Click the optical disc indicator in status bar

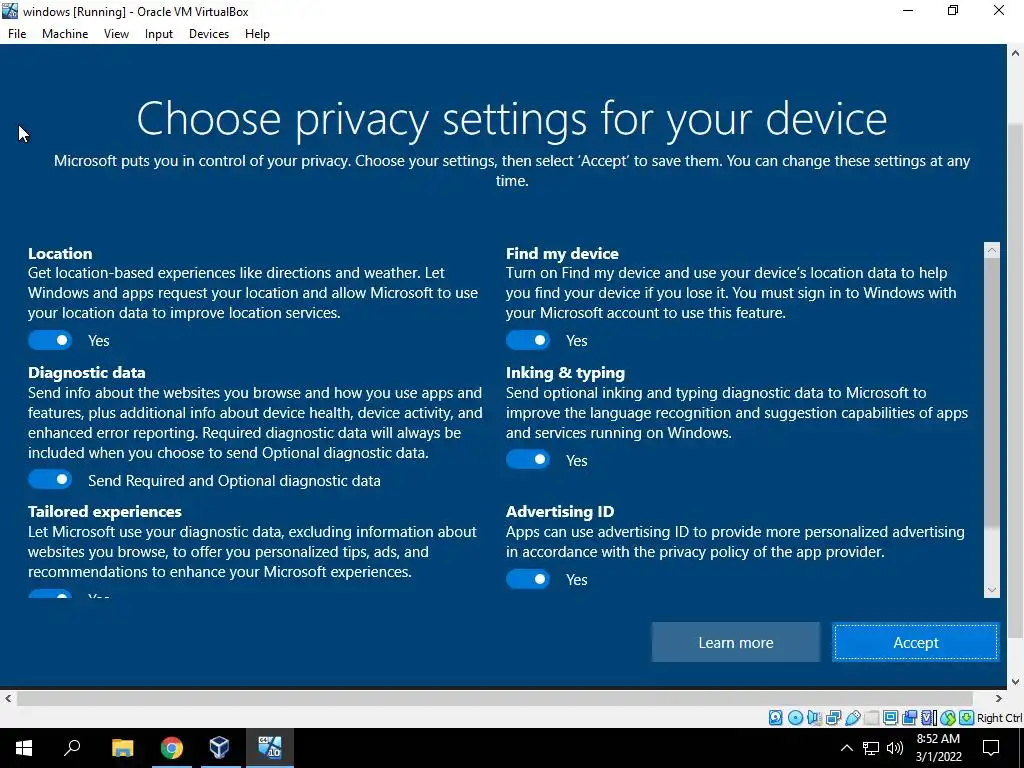(795, 718)
